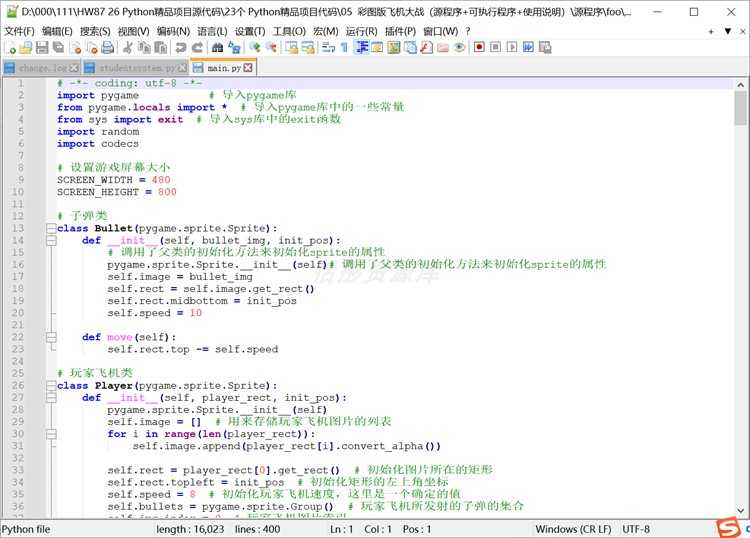This screenshot has height=538, width=750.
Task: Collapse the def move fold marker on line 22
Action: pos(51,337)
